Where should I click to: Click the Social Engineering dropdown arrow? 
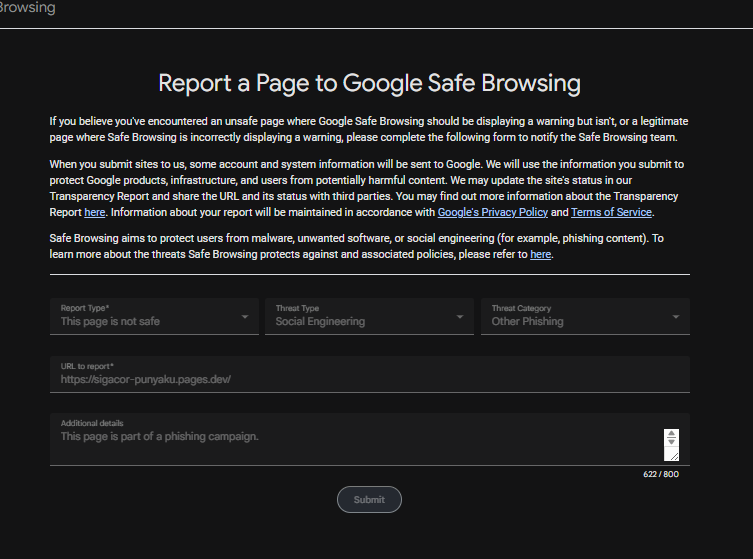(460, 317)
